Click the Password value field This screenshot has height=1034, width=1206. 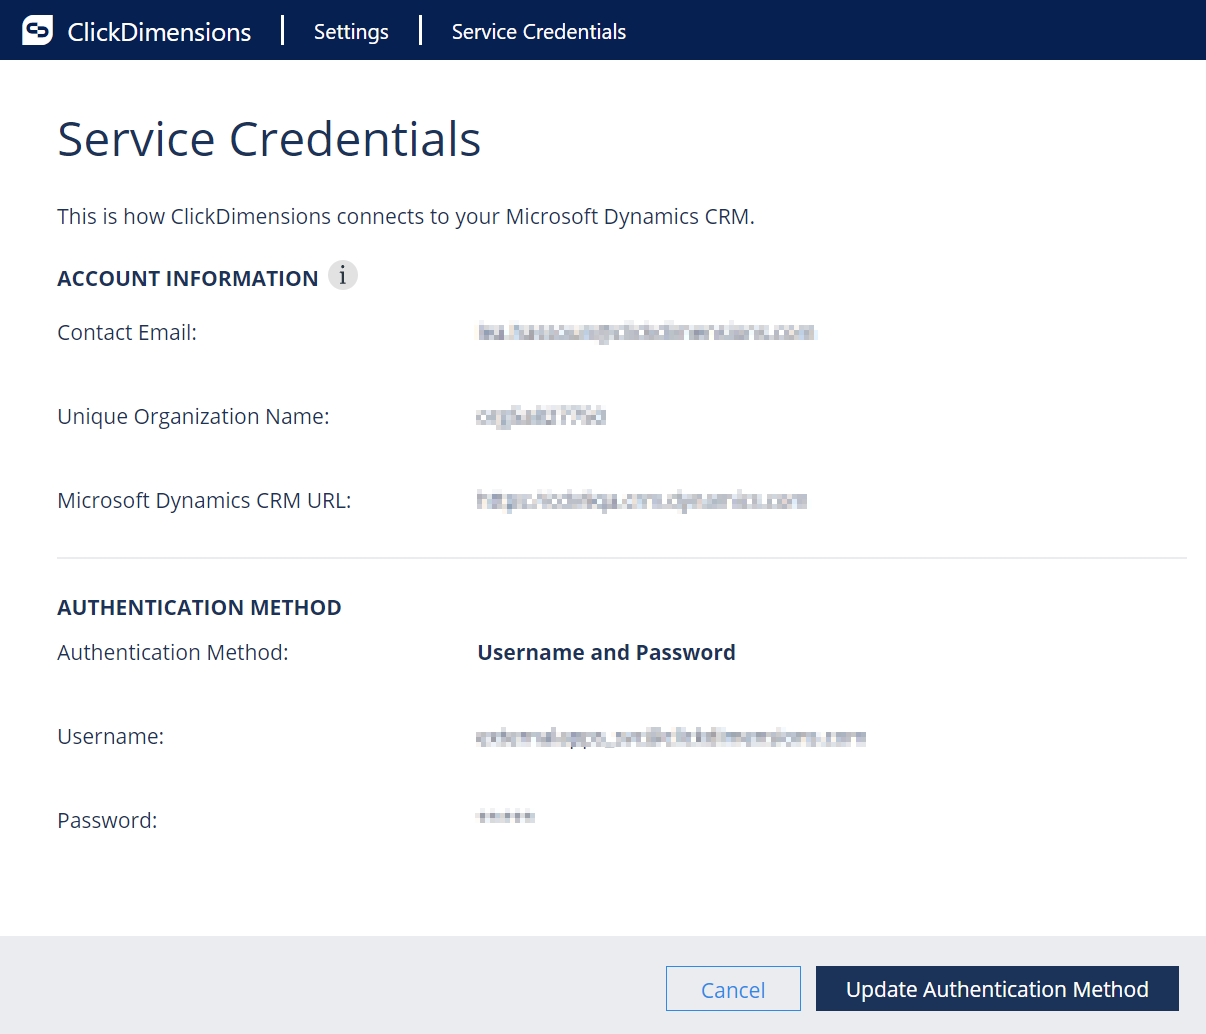pyautogui.click(x=505, y=816)
